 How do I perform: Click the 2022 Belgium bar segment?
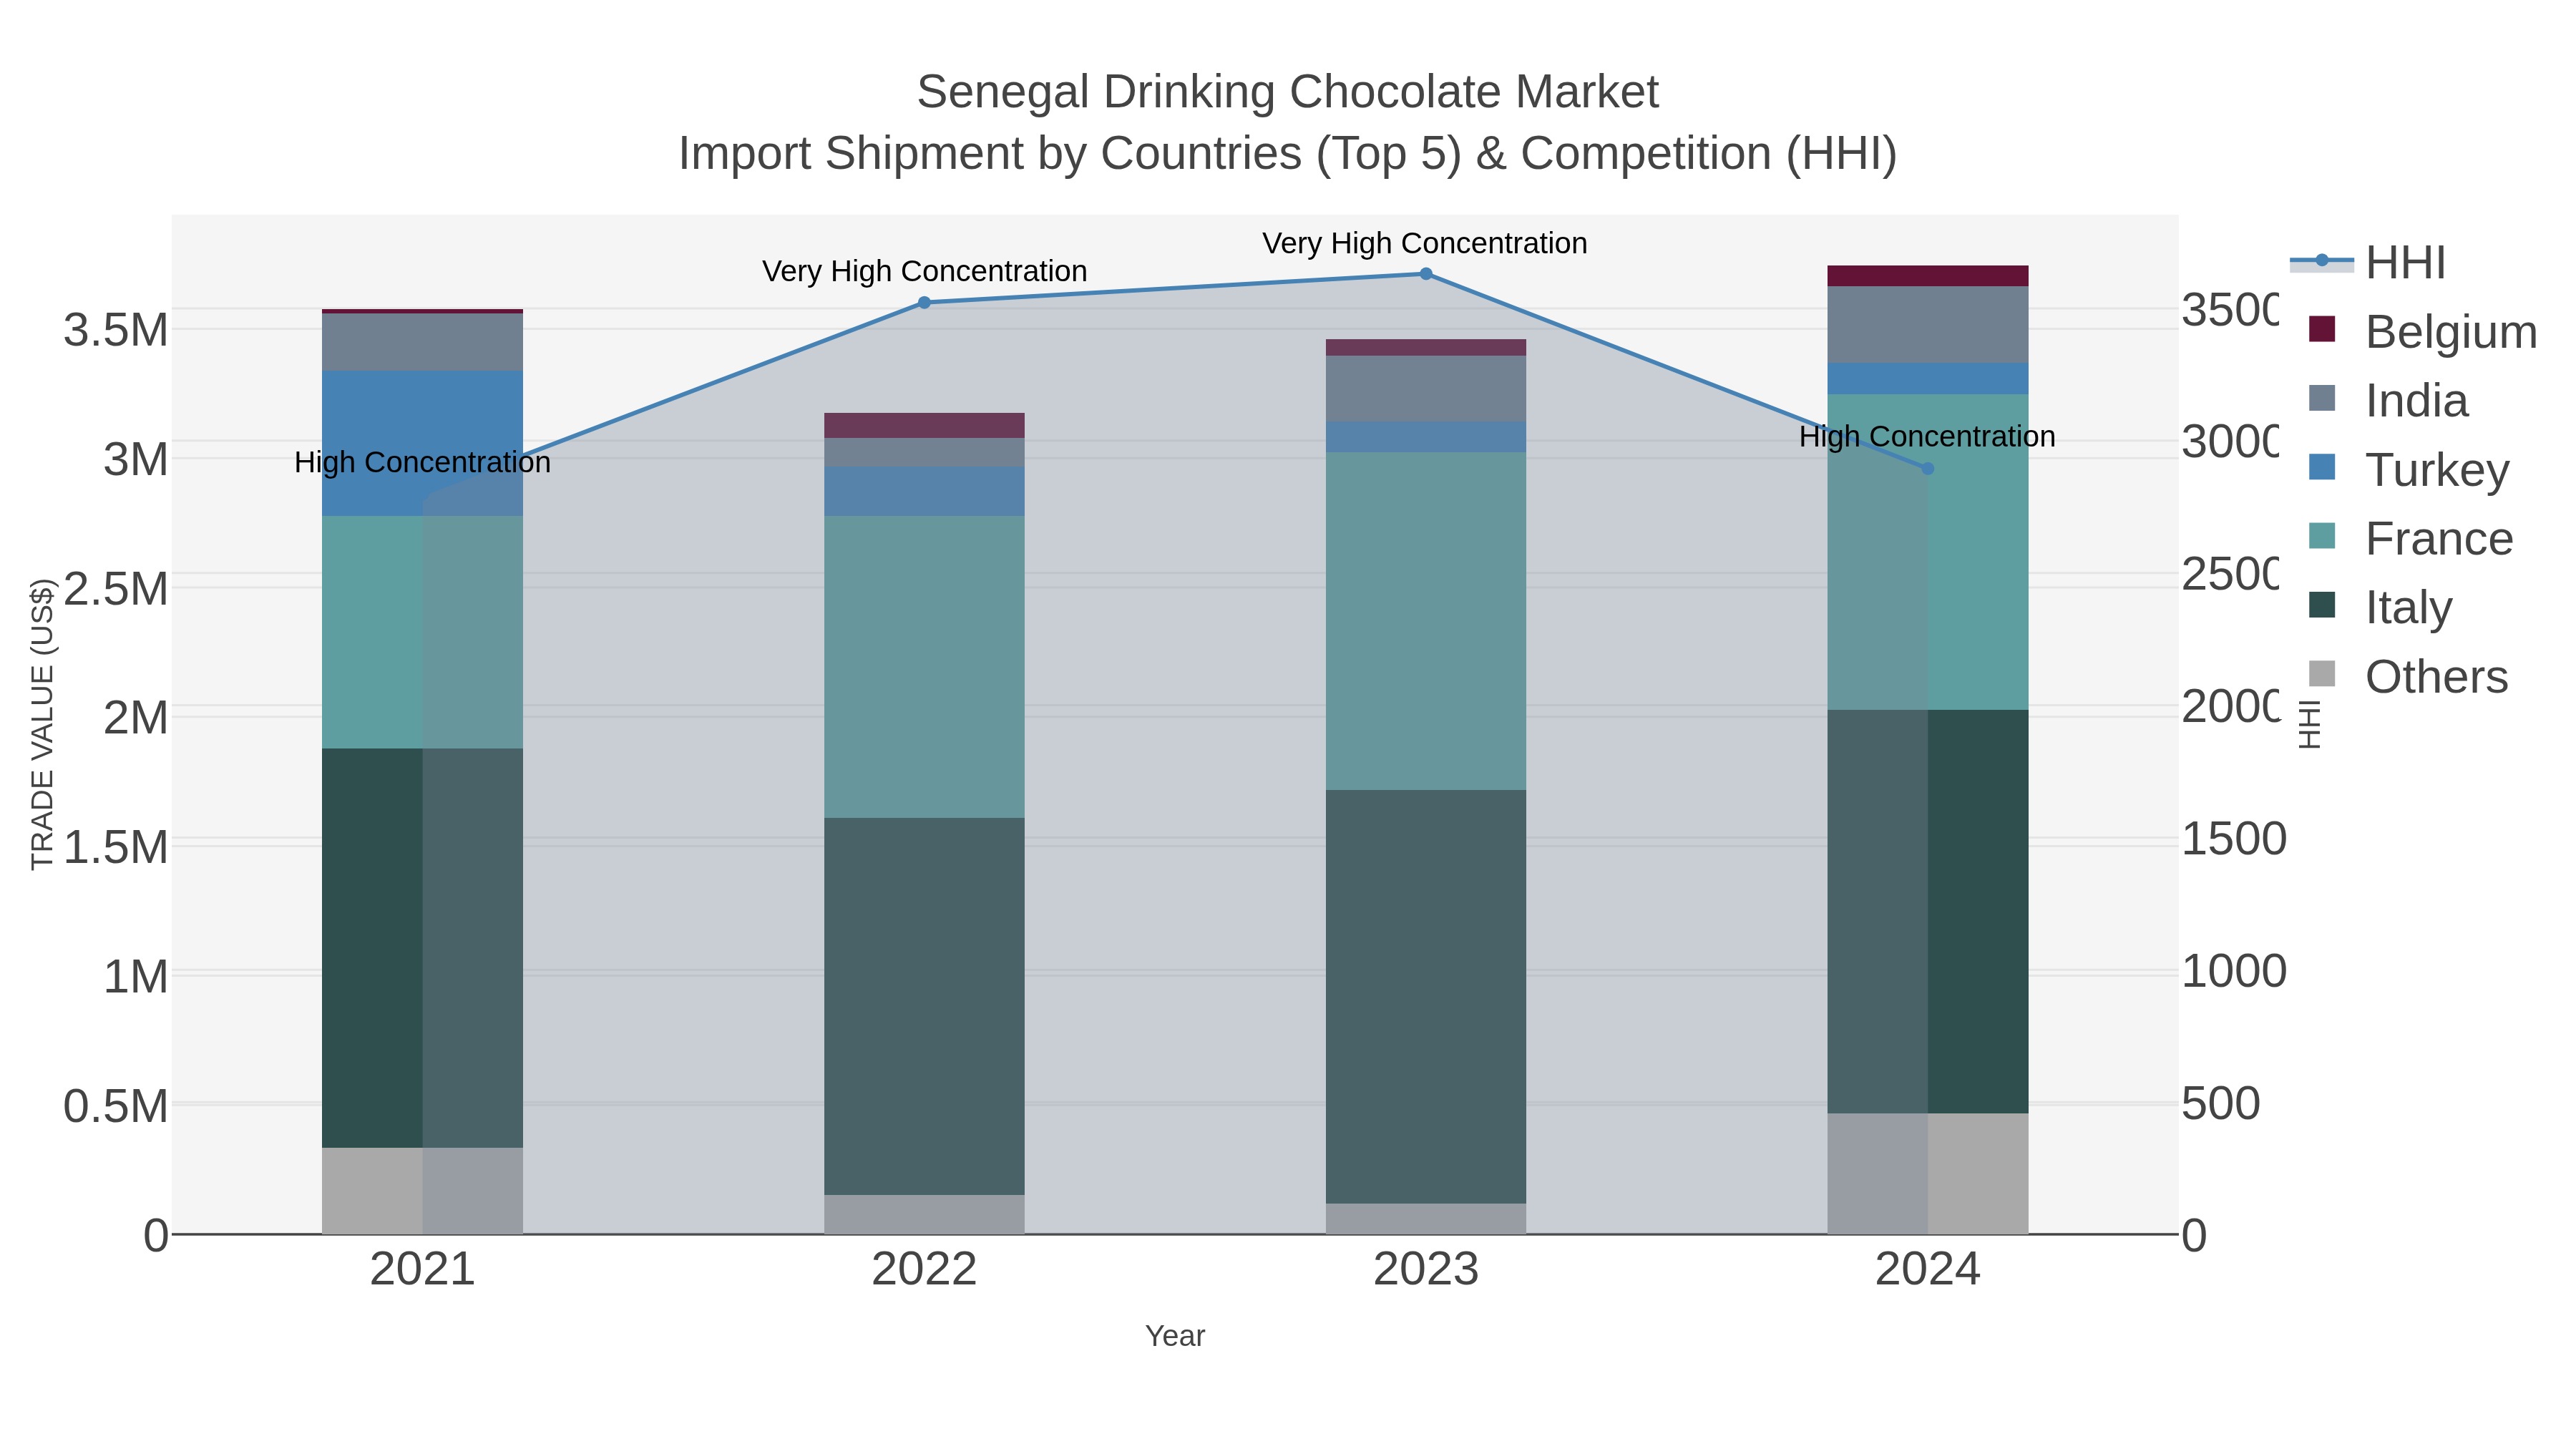924,425
